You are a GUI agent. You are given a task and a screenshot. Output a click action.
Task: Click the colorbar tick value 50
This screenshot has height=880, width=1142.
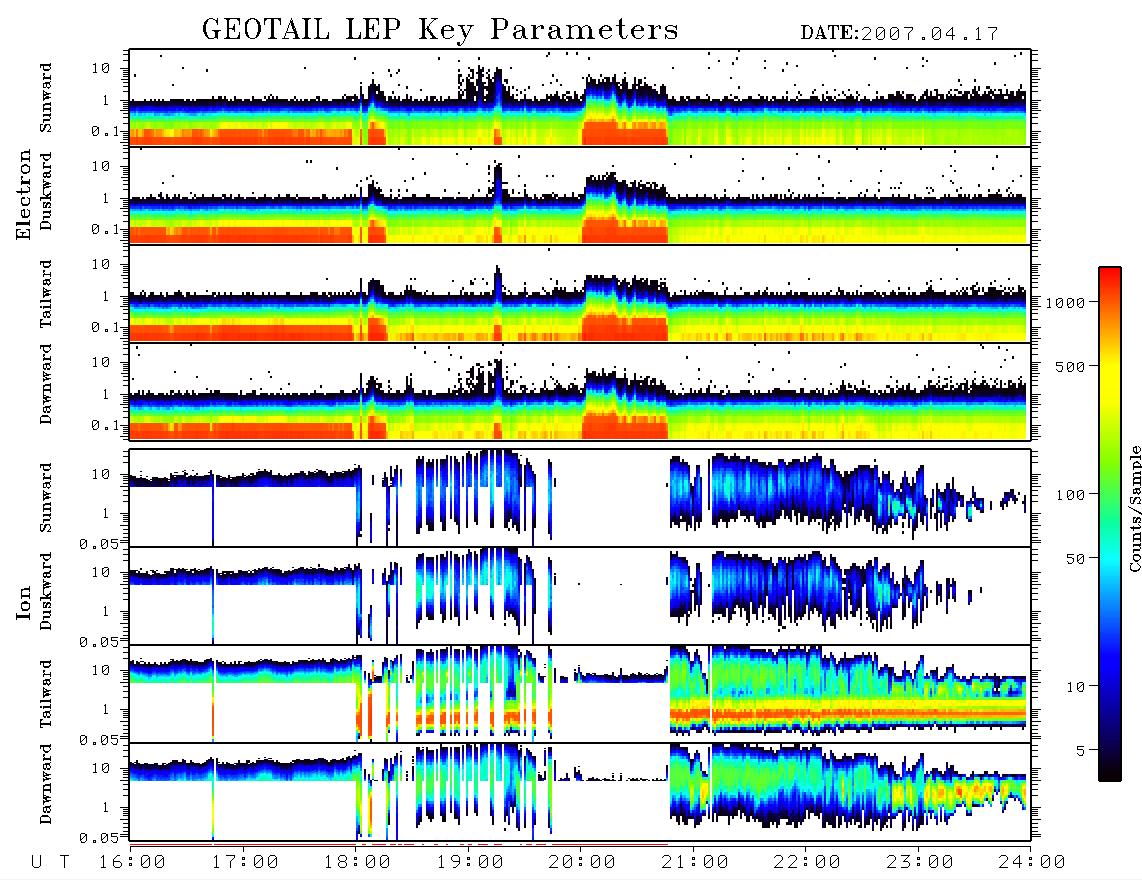click(x=1074, y=559)
